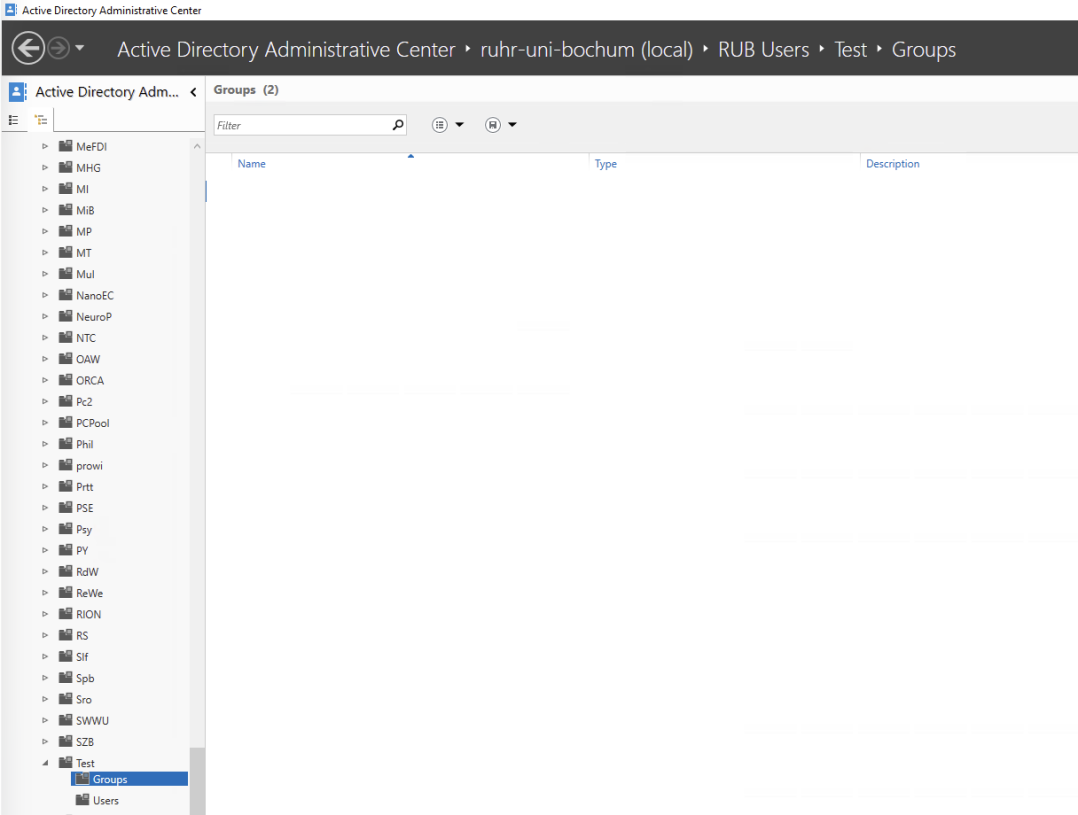1078x815 pixels.
Task: Collapse the navigation pane with the chevron
Action: (x=193, y=92)
